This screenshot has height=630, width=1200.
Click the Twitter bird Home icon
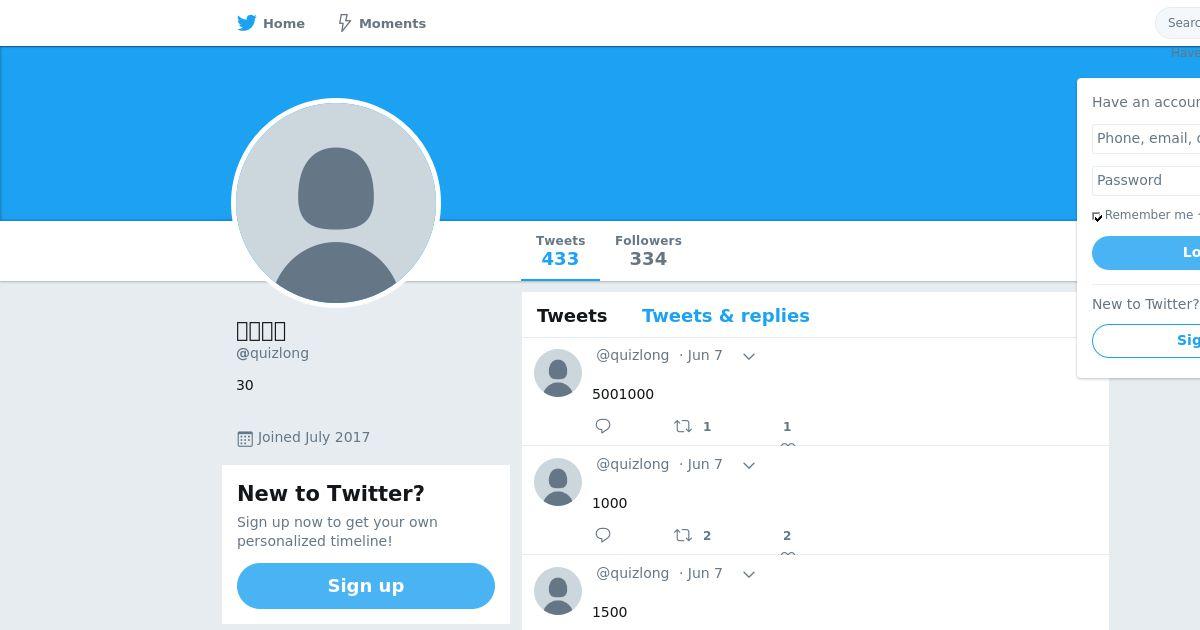247,23
